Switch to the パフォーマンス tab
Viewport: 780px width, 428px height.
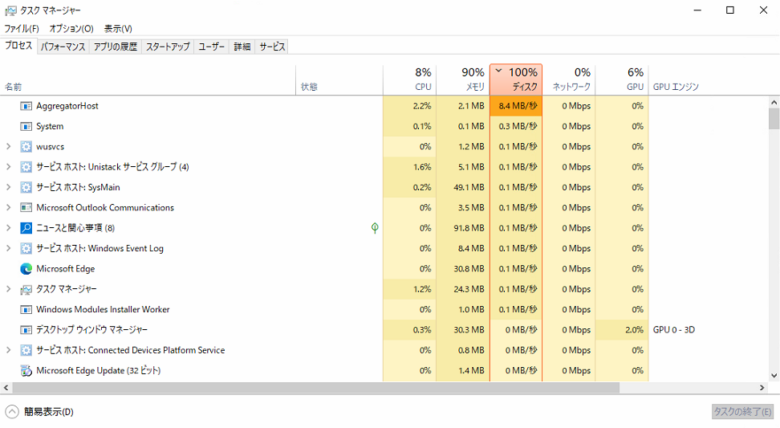pos(63,47)
